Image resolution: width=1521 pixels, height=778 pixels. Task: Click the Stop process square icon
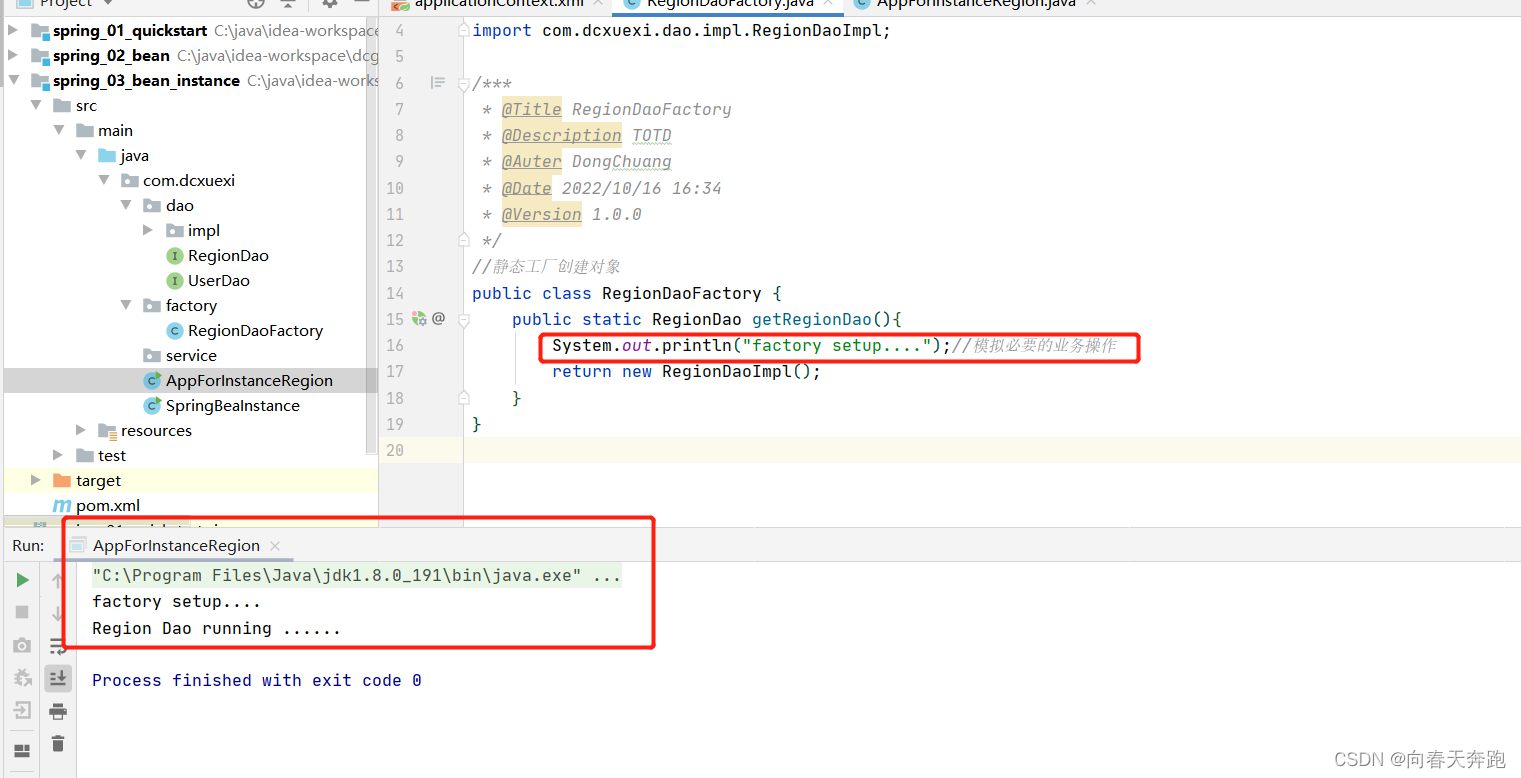tap(22, 612)
